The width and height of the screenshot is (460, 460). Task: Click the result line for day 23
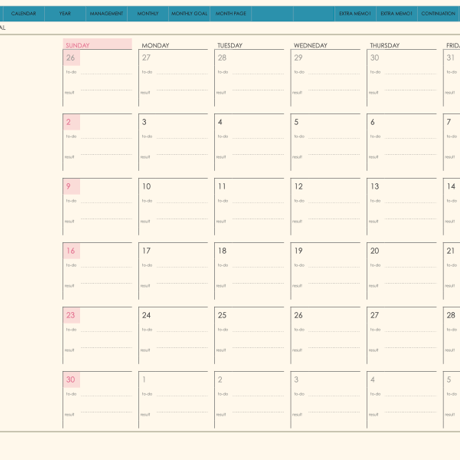click(x=106, y=348)
